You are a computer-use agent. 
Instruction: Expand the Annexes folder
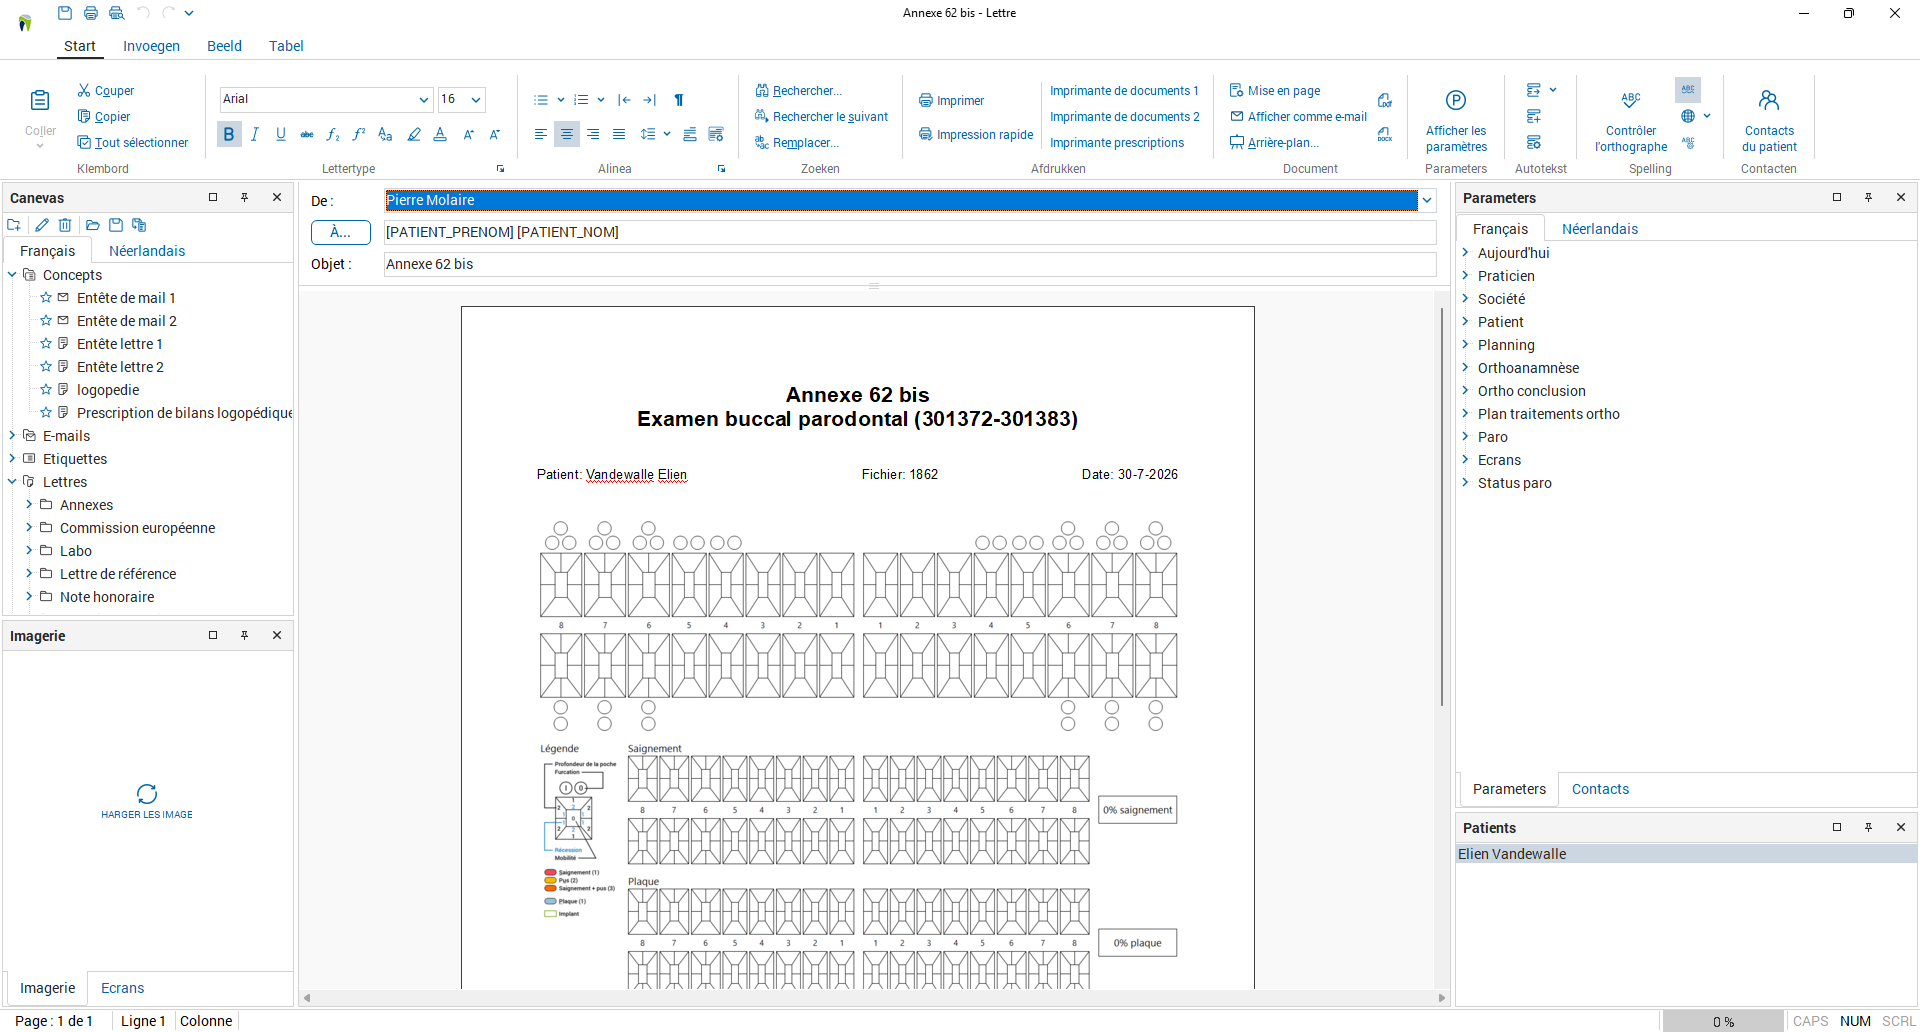pos(29,505)
